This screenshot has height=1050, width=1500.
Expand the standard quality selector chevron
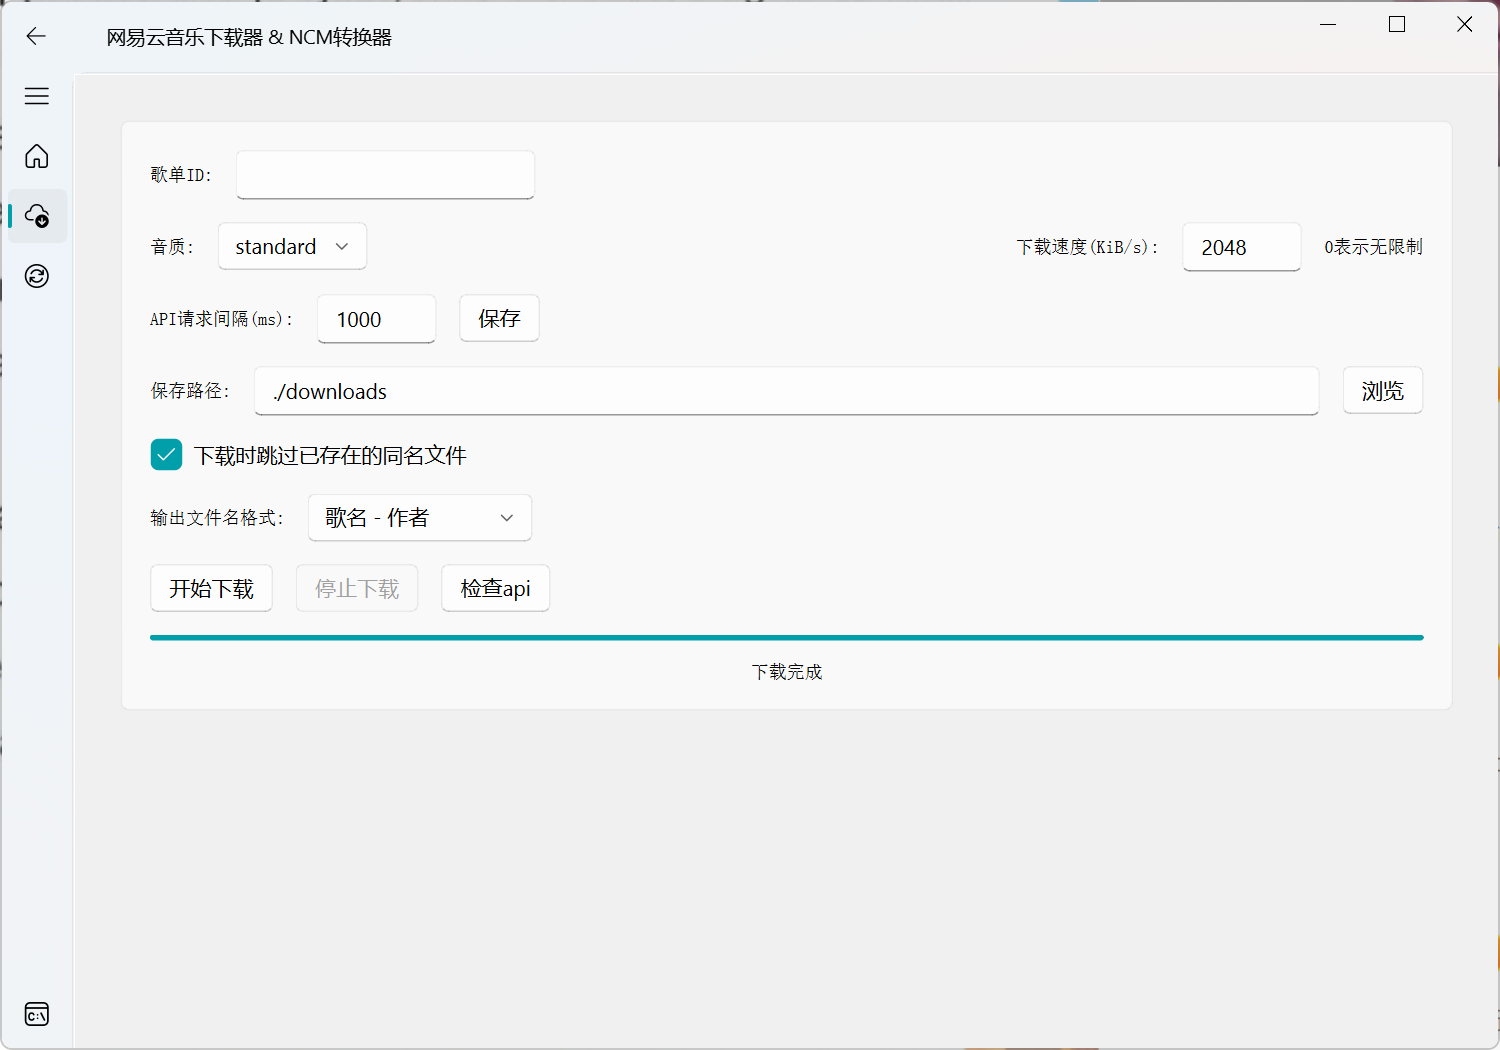point(341,246)
